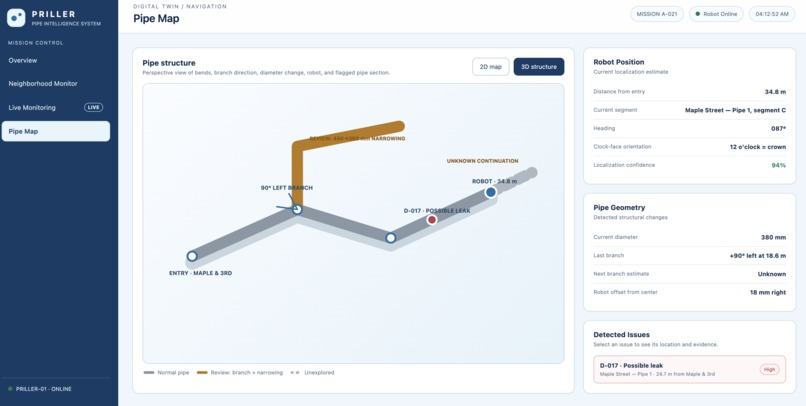Click the PRILLER-01 - ONLINE status indicator
This screenshot has width=806, height=406.
point(40,389)
